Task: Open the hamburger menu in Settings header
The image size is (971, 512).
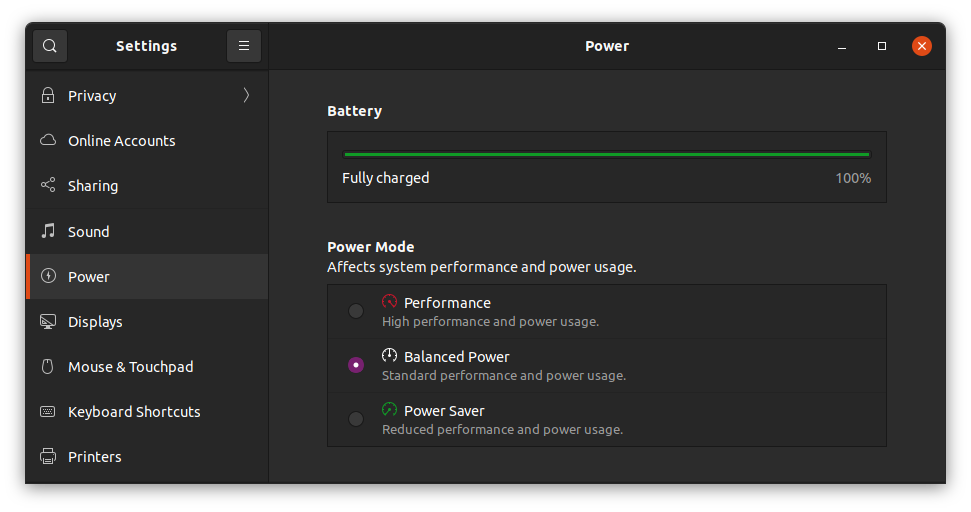Action: point(244,46)
